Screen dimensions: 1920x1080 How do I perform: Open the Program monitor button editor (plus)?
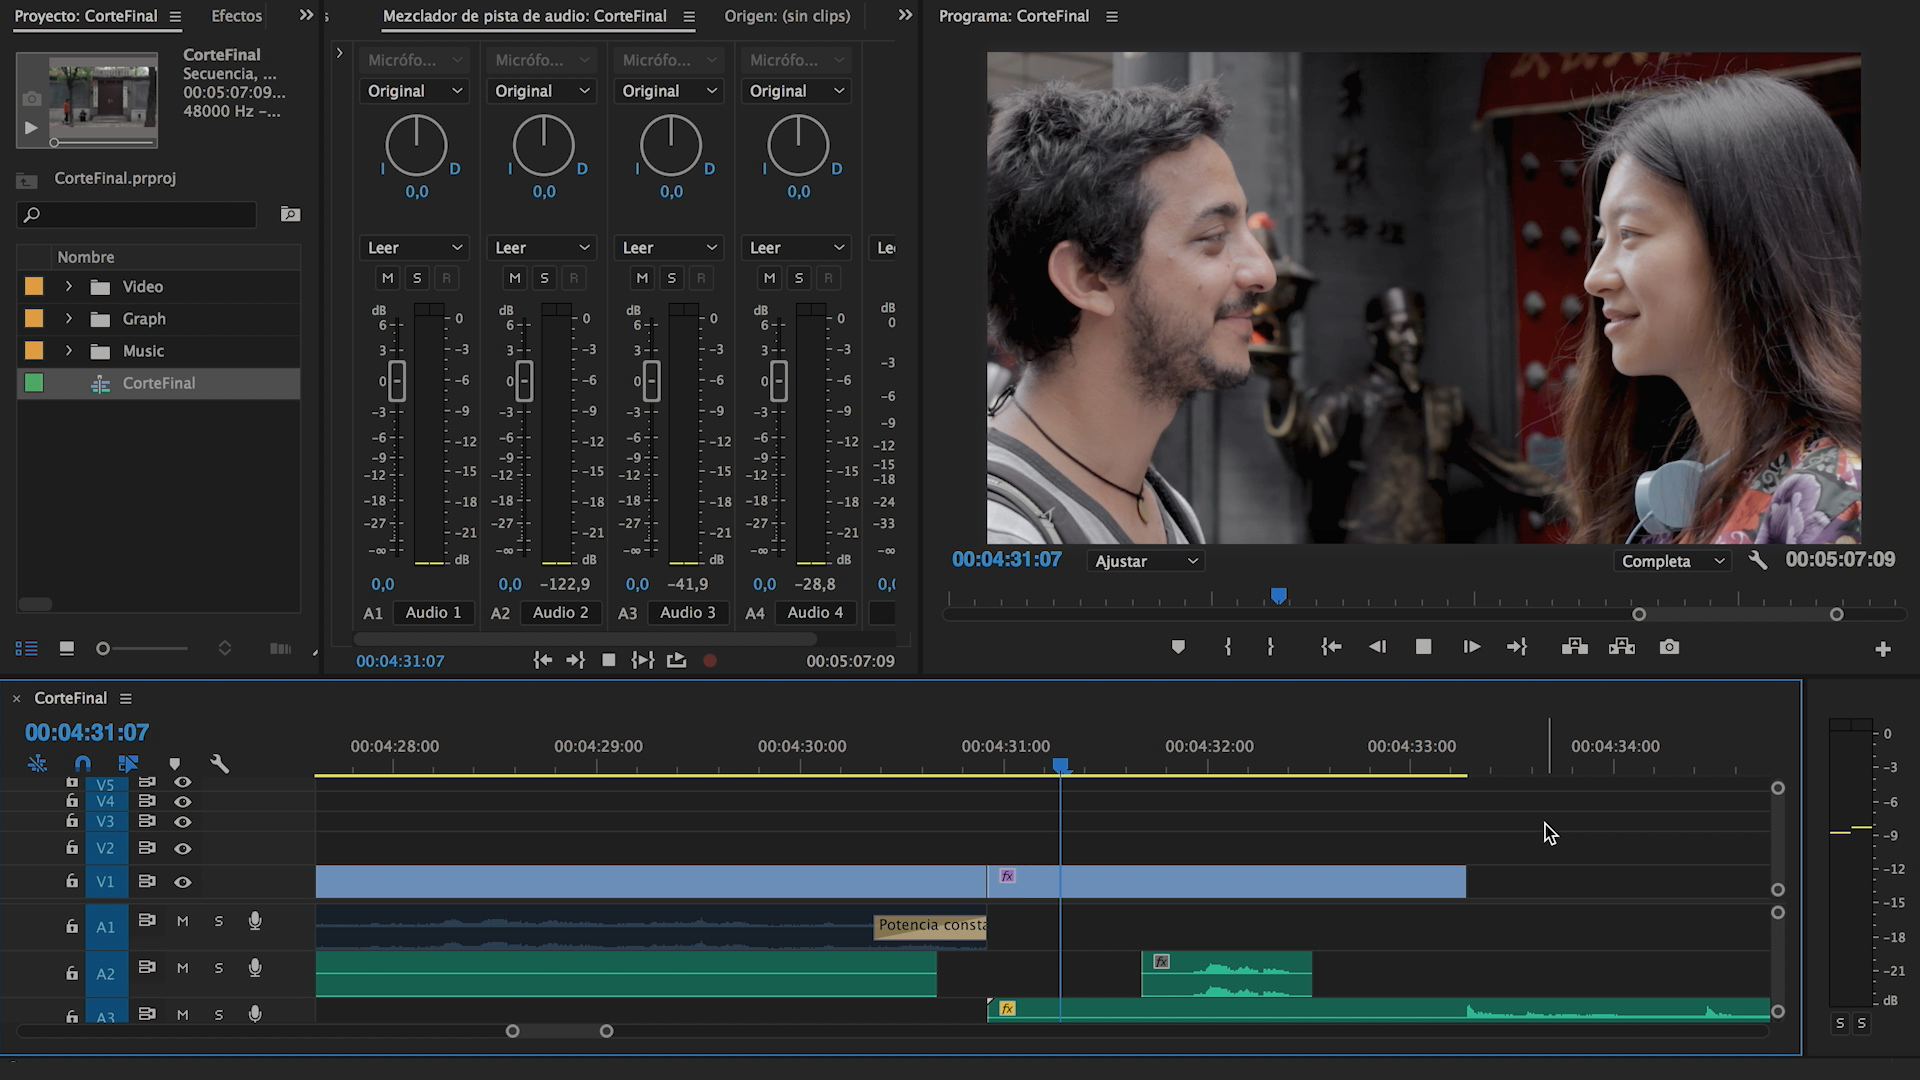[1882, 649]
